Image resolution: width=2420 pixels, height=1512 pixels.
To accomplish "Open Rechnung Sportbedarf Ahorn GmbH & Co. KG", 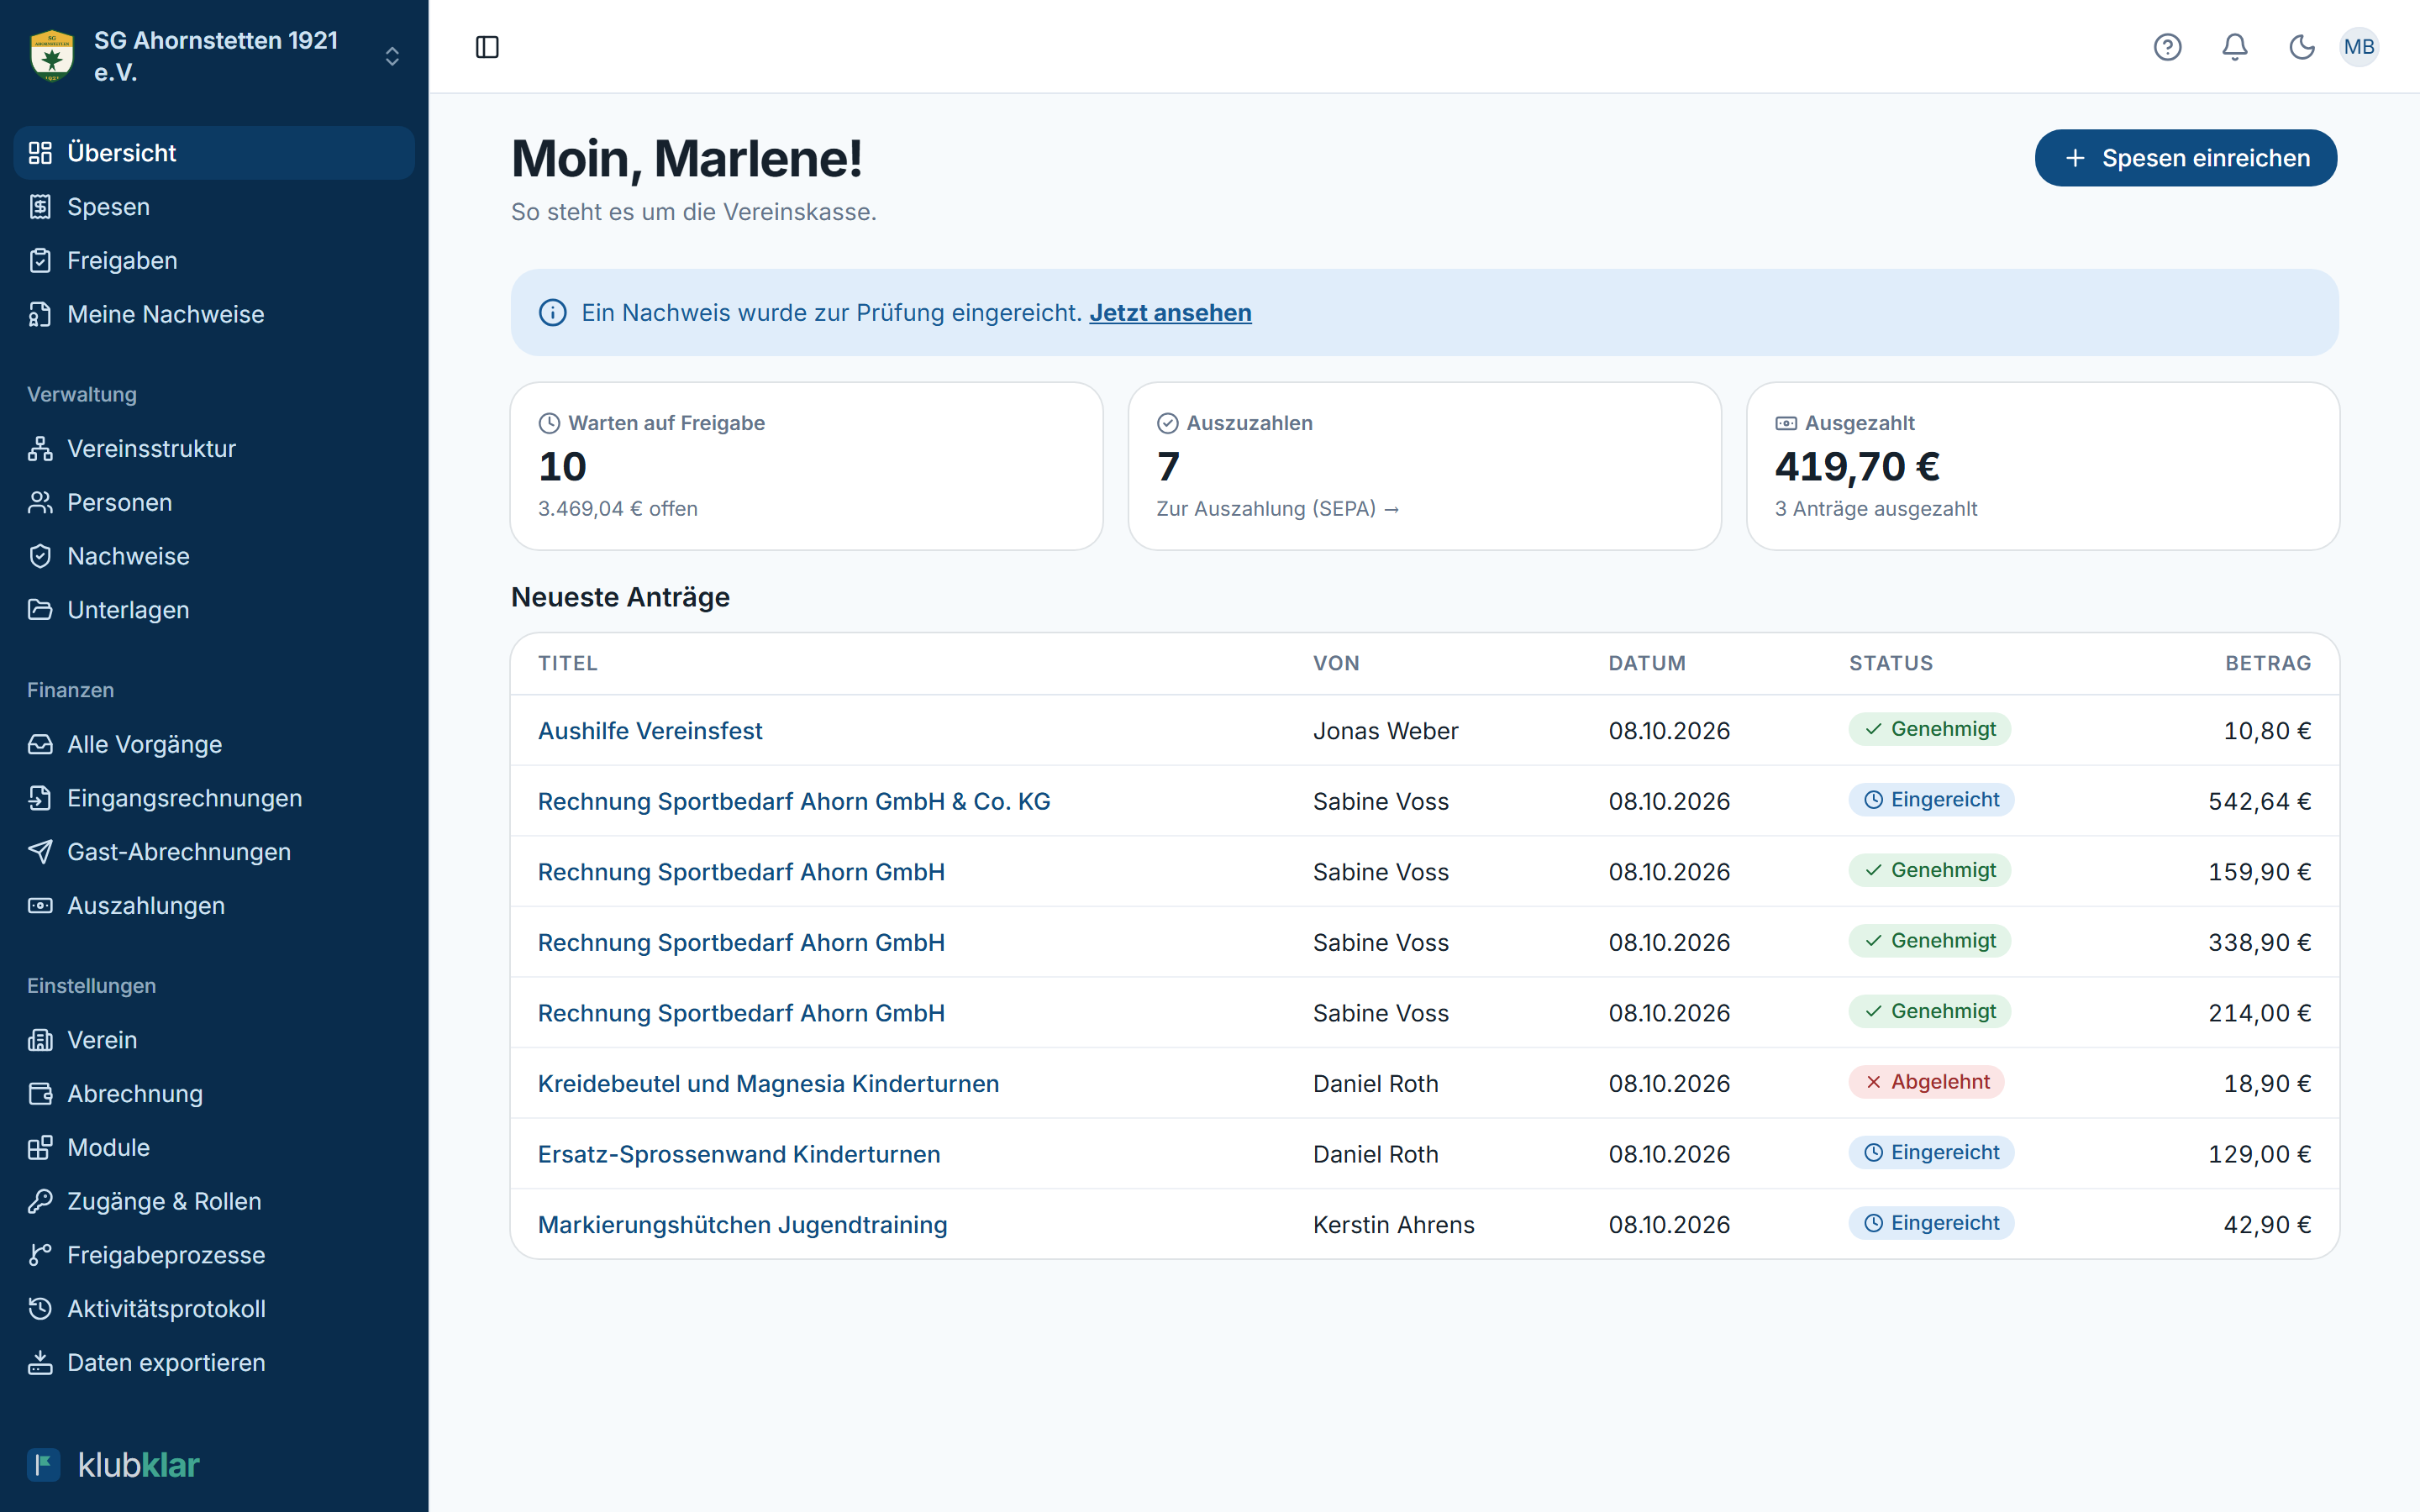I will [x=794, y=801].
